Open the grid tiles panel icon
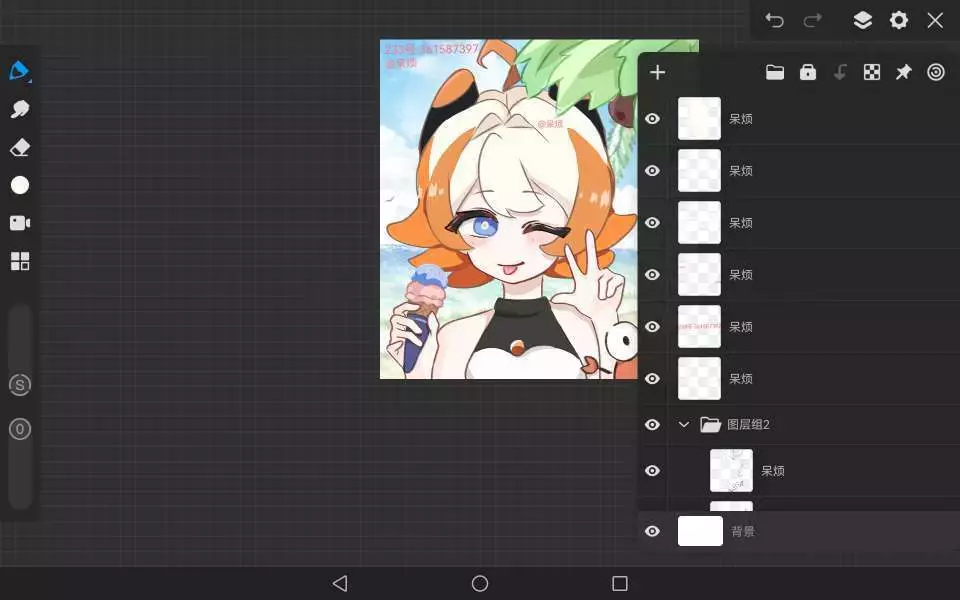Screen dimensions: 960x600 (x=20, y=261)
